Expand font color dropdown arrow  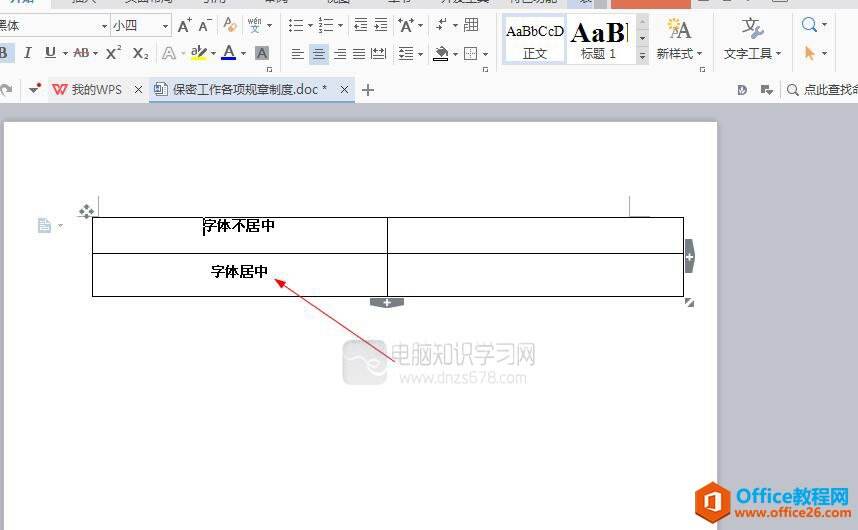pyautogui.click(x=243, y=54)
